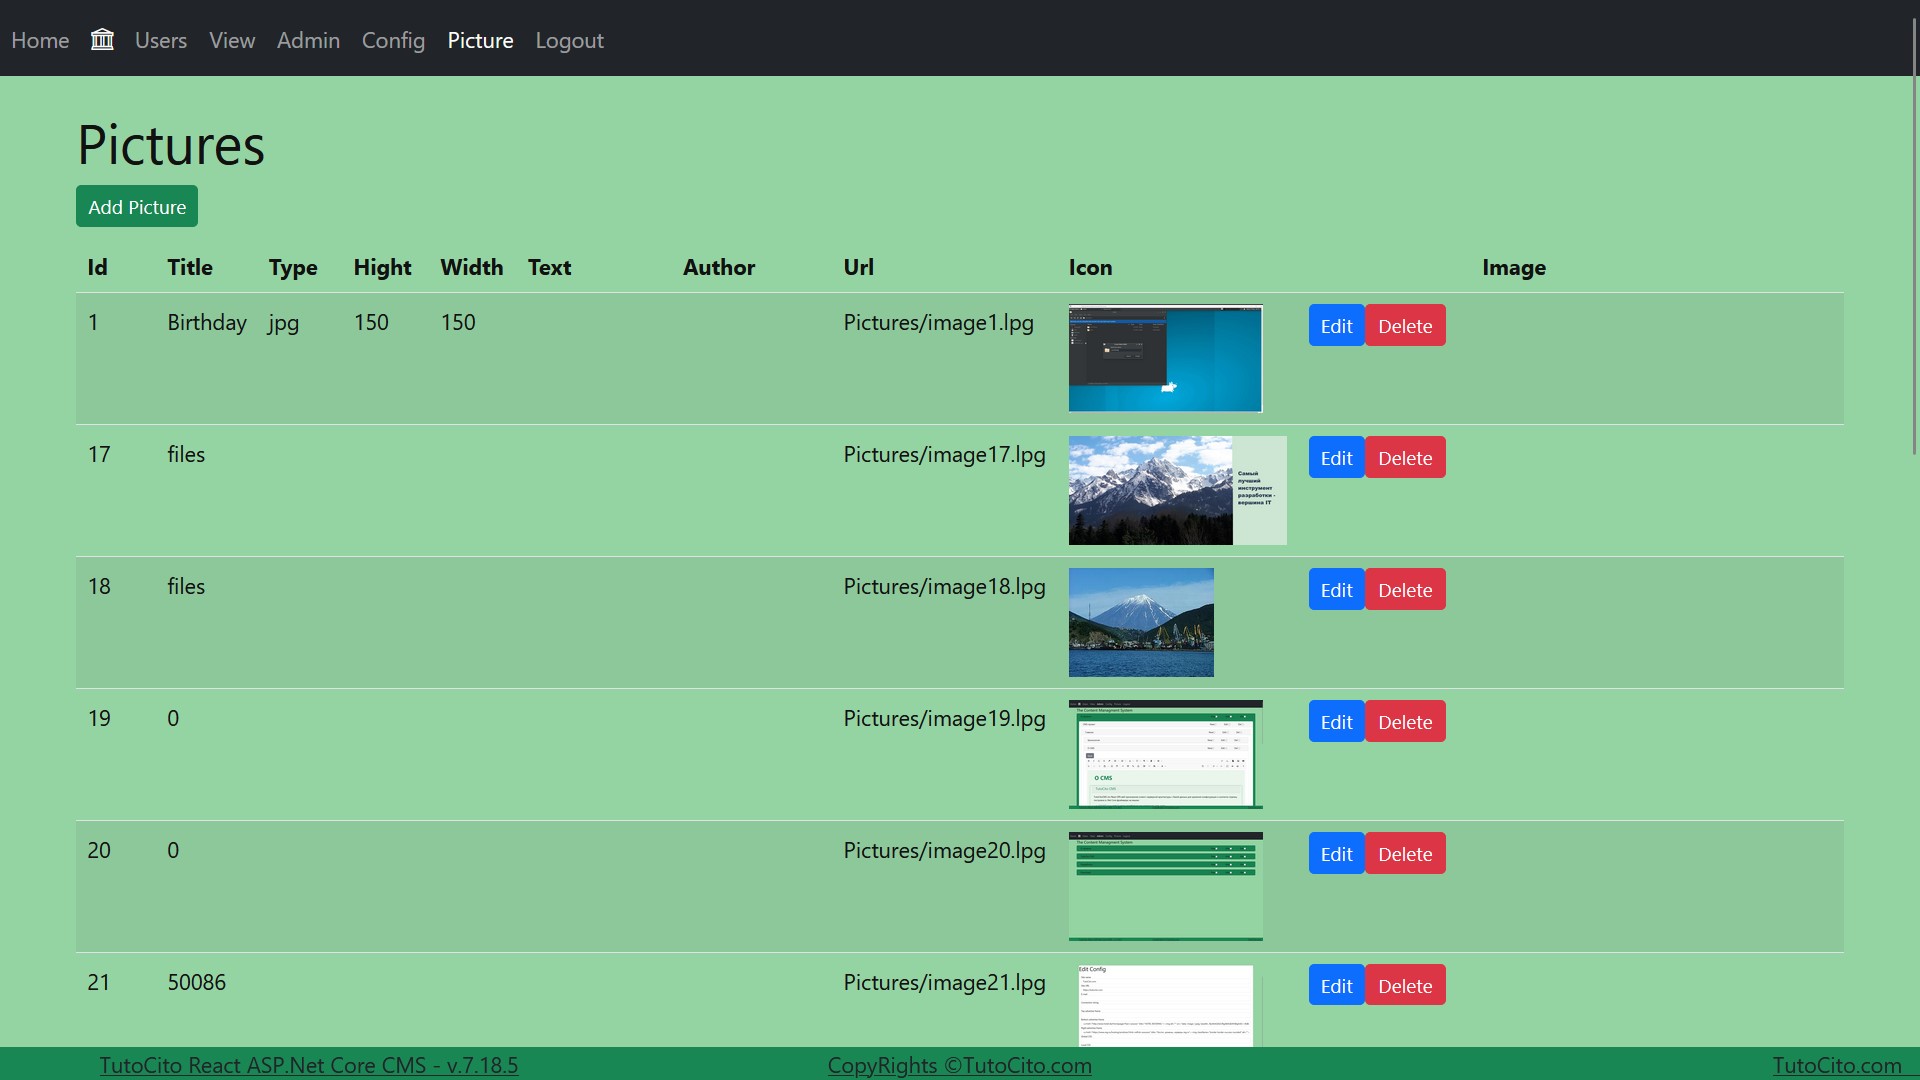Image resolution: width=1920 pixels, height=1080 pixels.
Task: Click Logout in the navigation bar
Action: coord(569,40)
